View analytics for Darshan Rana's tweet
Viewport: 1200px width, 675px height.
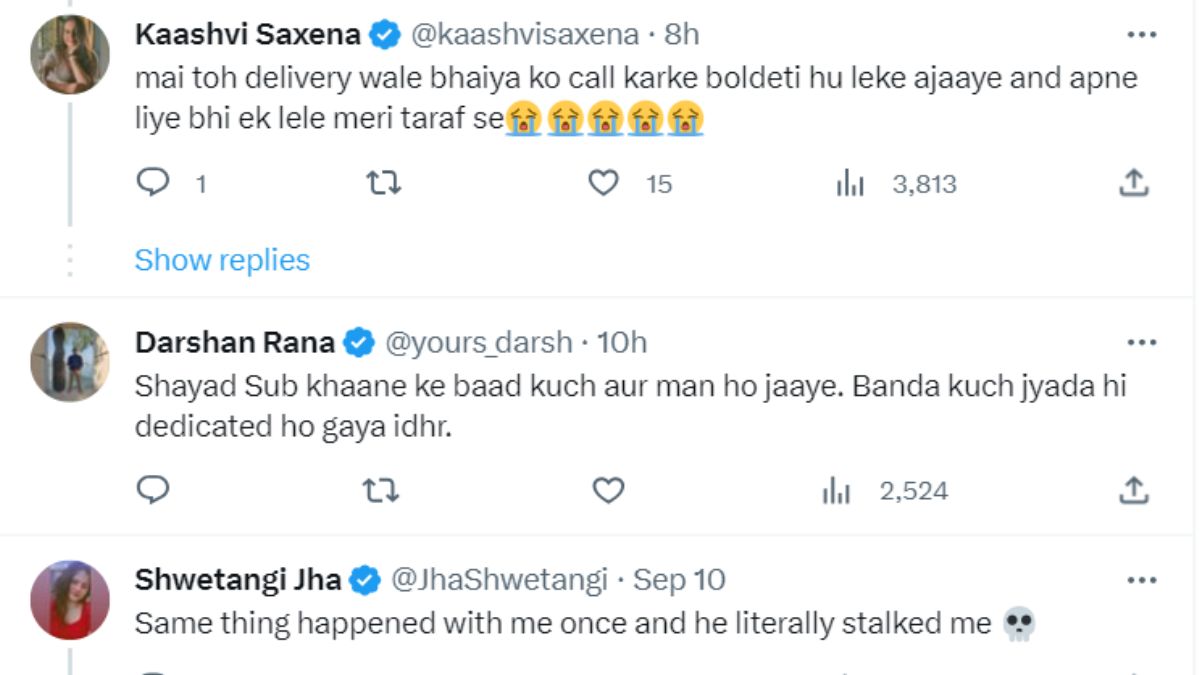point(836,491)
